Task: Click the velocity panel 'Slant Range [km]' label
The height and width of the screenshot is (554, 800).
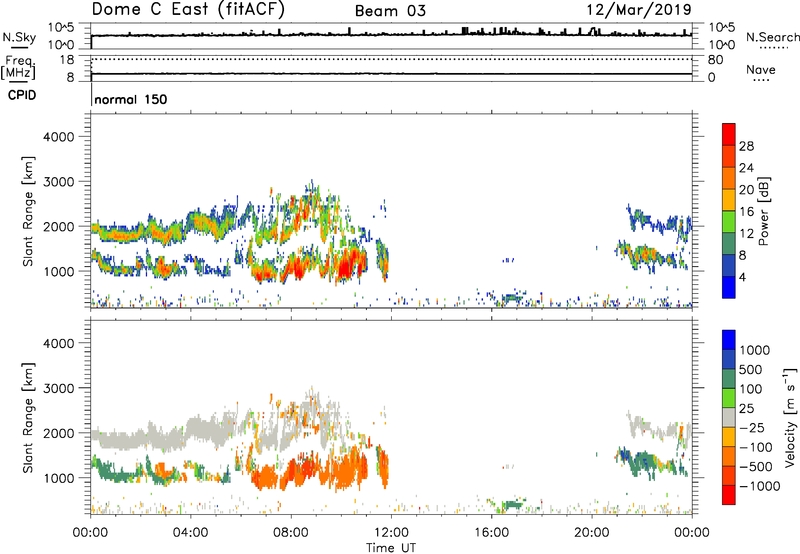Action: [29, 418]
